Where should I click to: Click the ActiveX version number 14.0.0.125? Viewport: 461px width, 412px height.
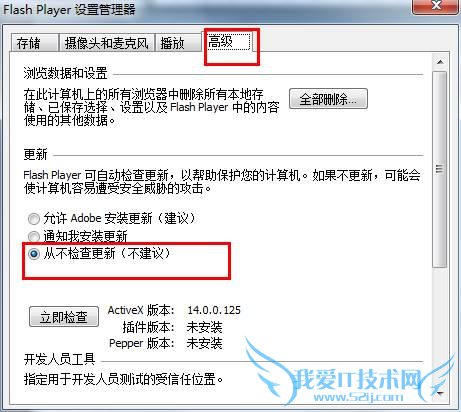click(x=214, y=310)
